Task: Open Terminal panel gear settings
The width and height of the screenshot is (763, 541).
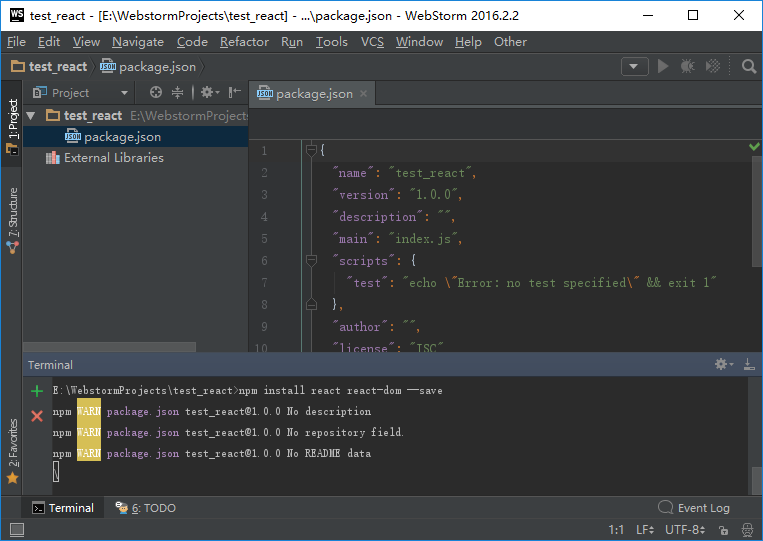Action: pos(723,365)
